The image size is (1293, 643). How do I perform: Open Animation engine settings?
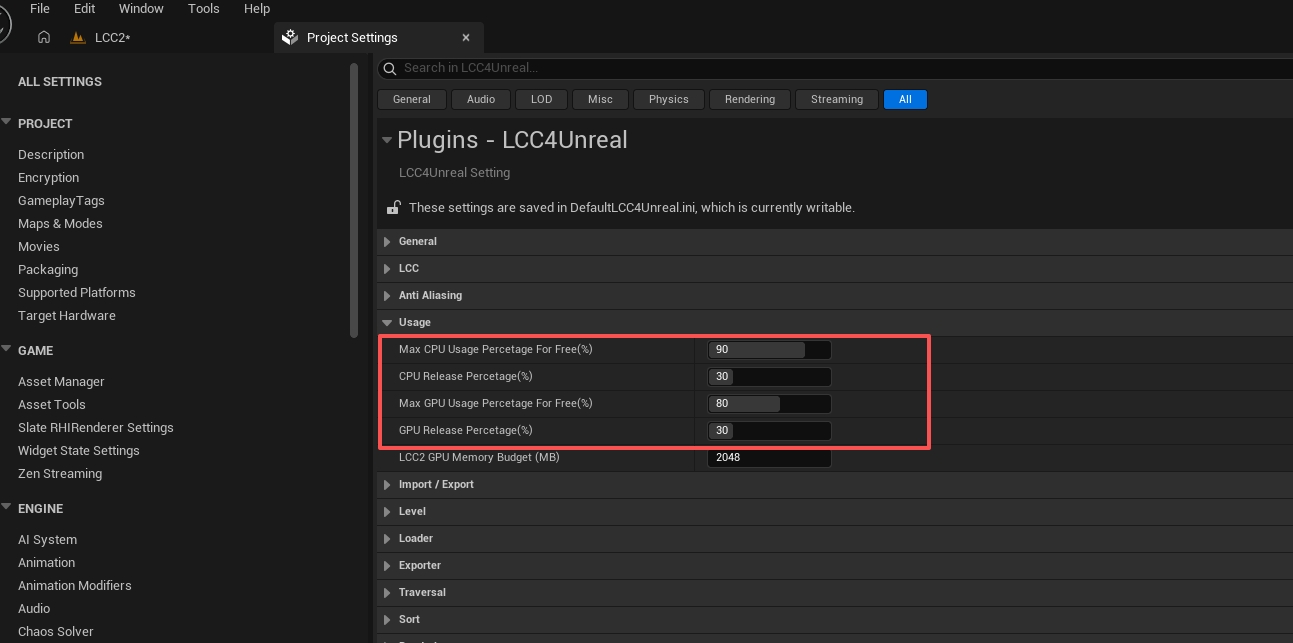pyautogui.click(x=46, y=562)
